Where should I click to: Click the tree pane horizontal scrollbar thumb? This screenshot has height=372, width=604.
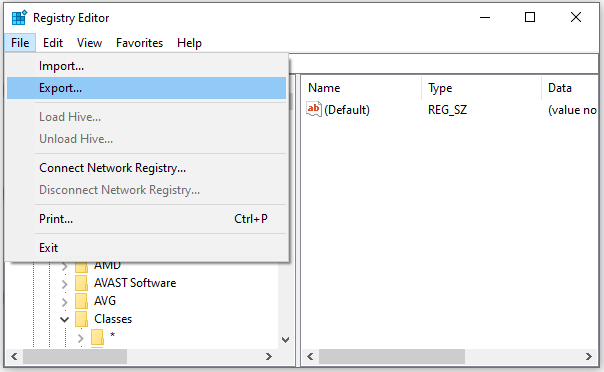pyautogui.click(x=75, y=357)
